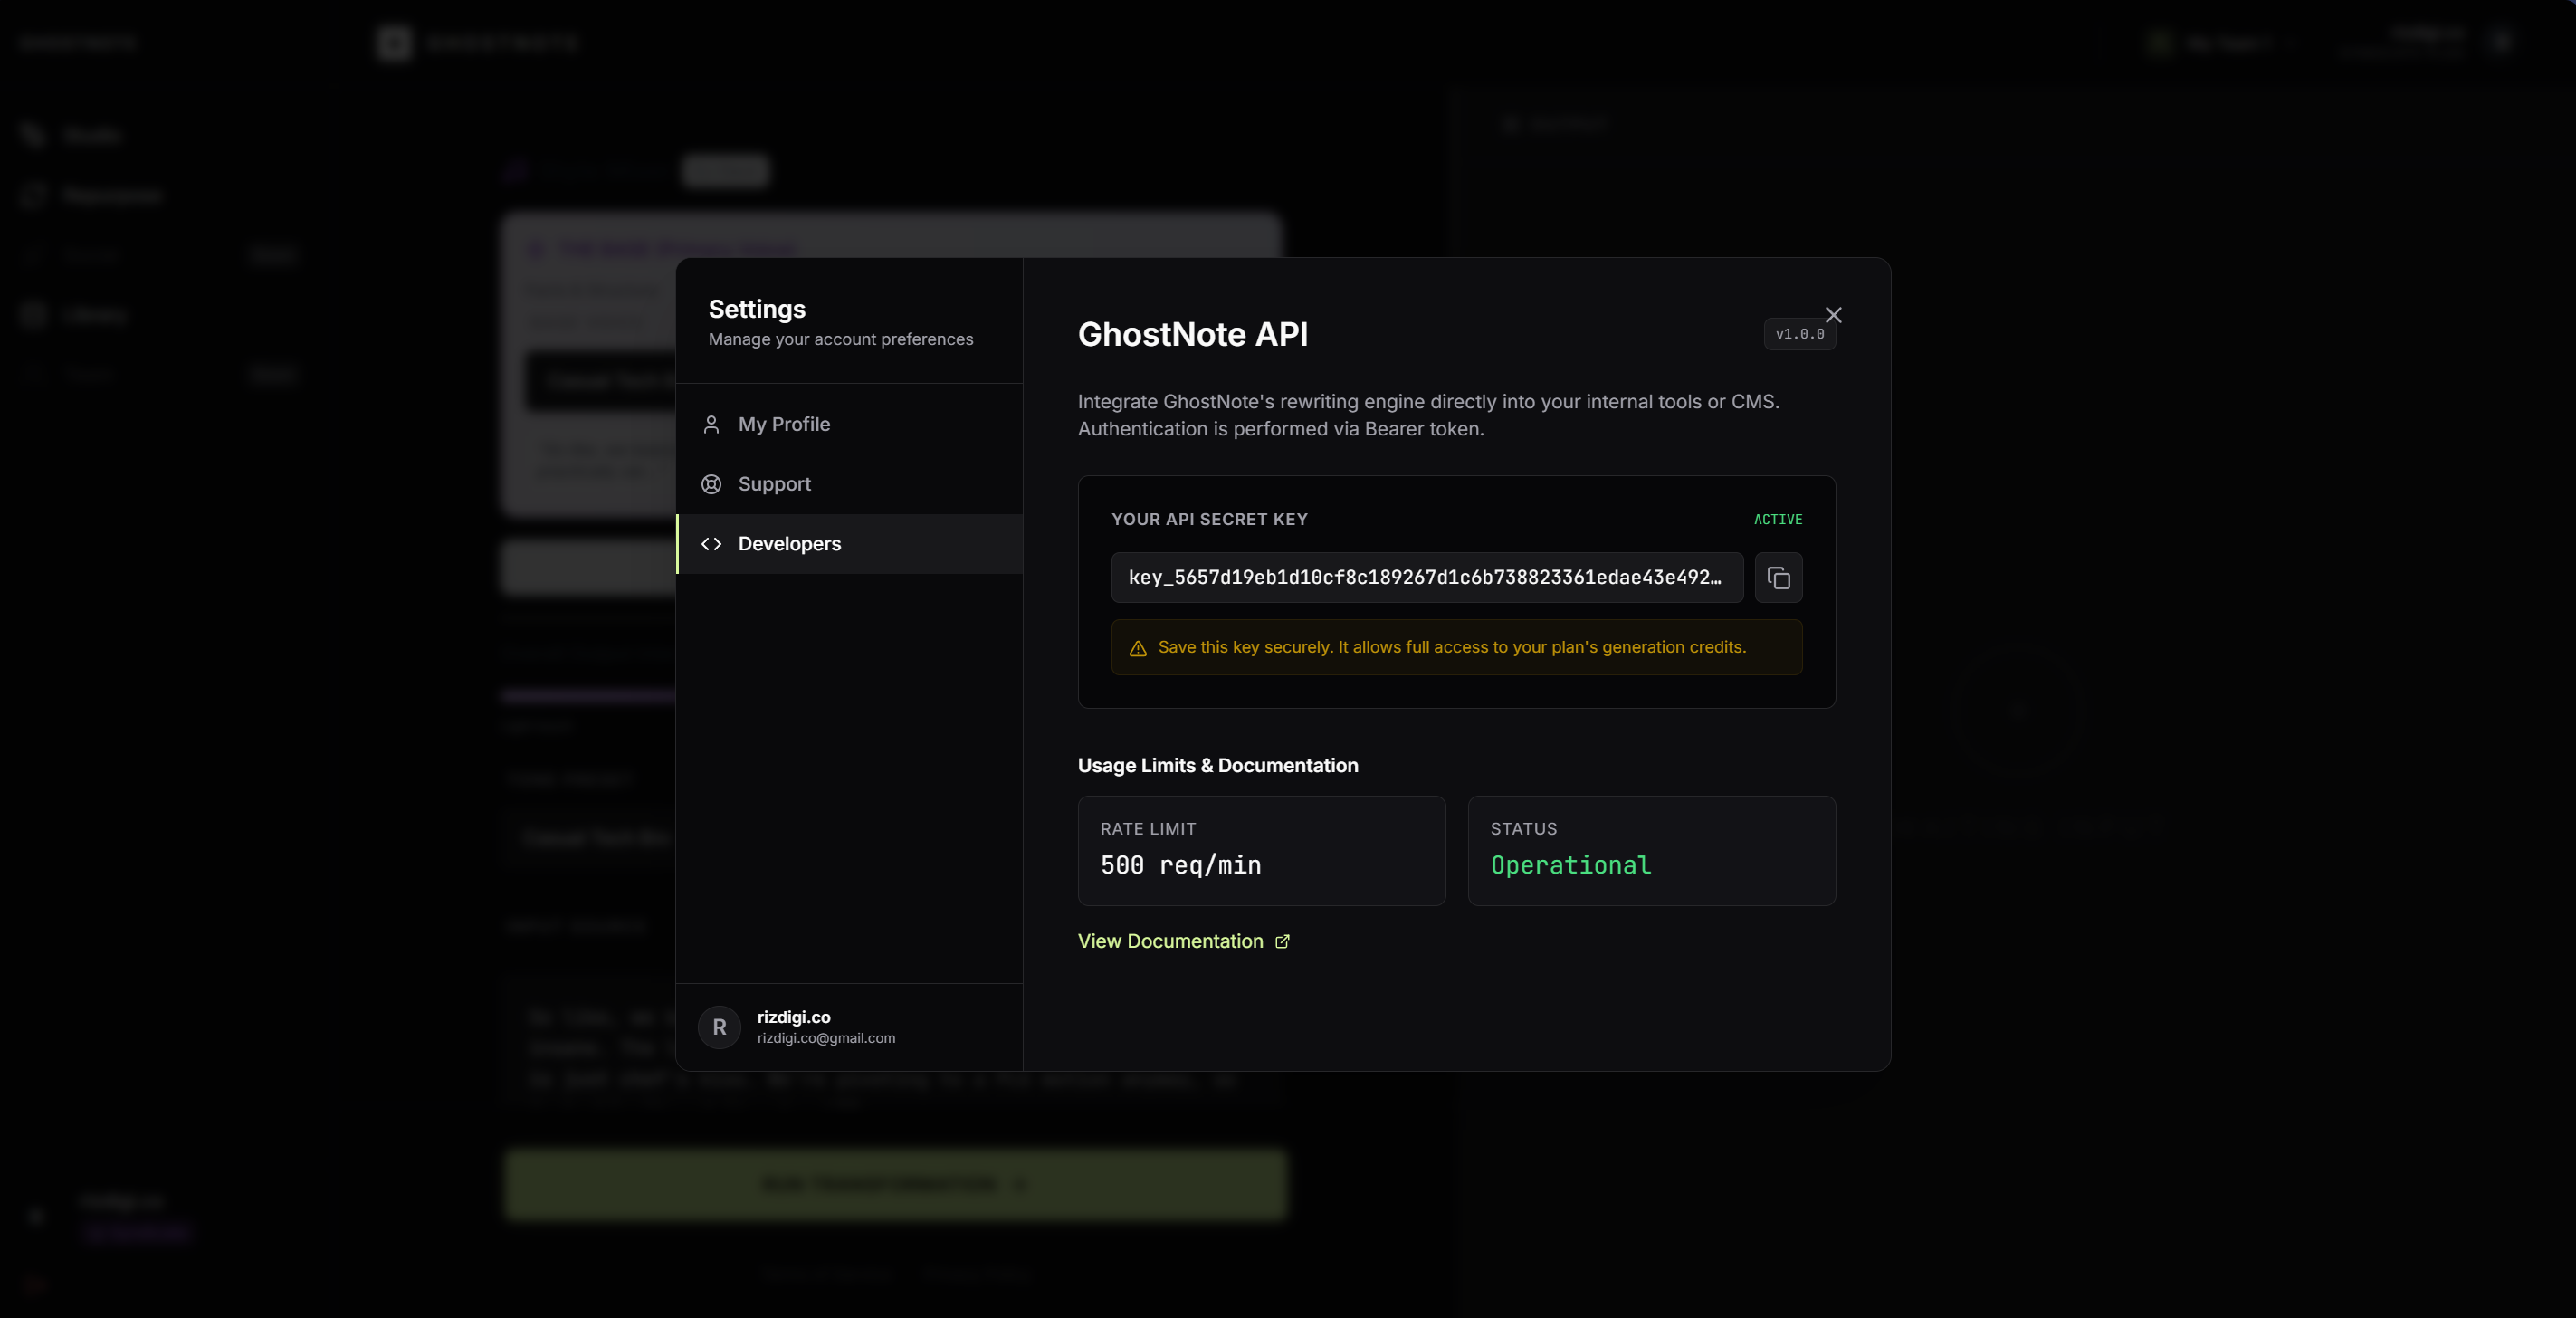The width and height of the screenshot is (2576, 1318).
Task: Select the code icon beside Developers
Action: (711, 544)
